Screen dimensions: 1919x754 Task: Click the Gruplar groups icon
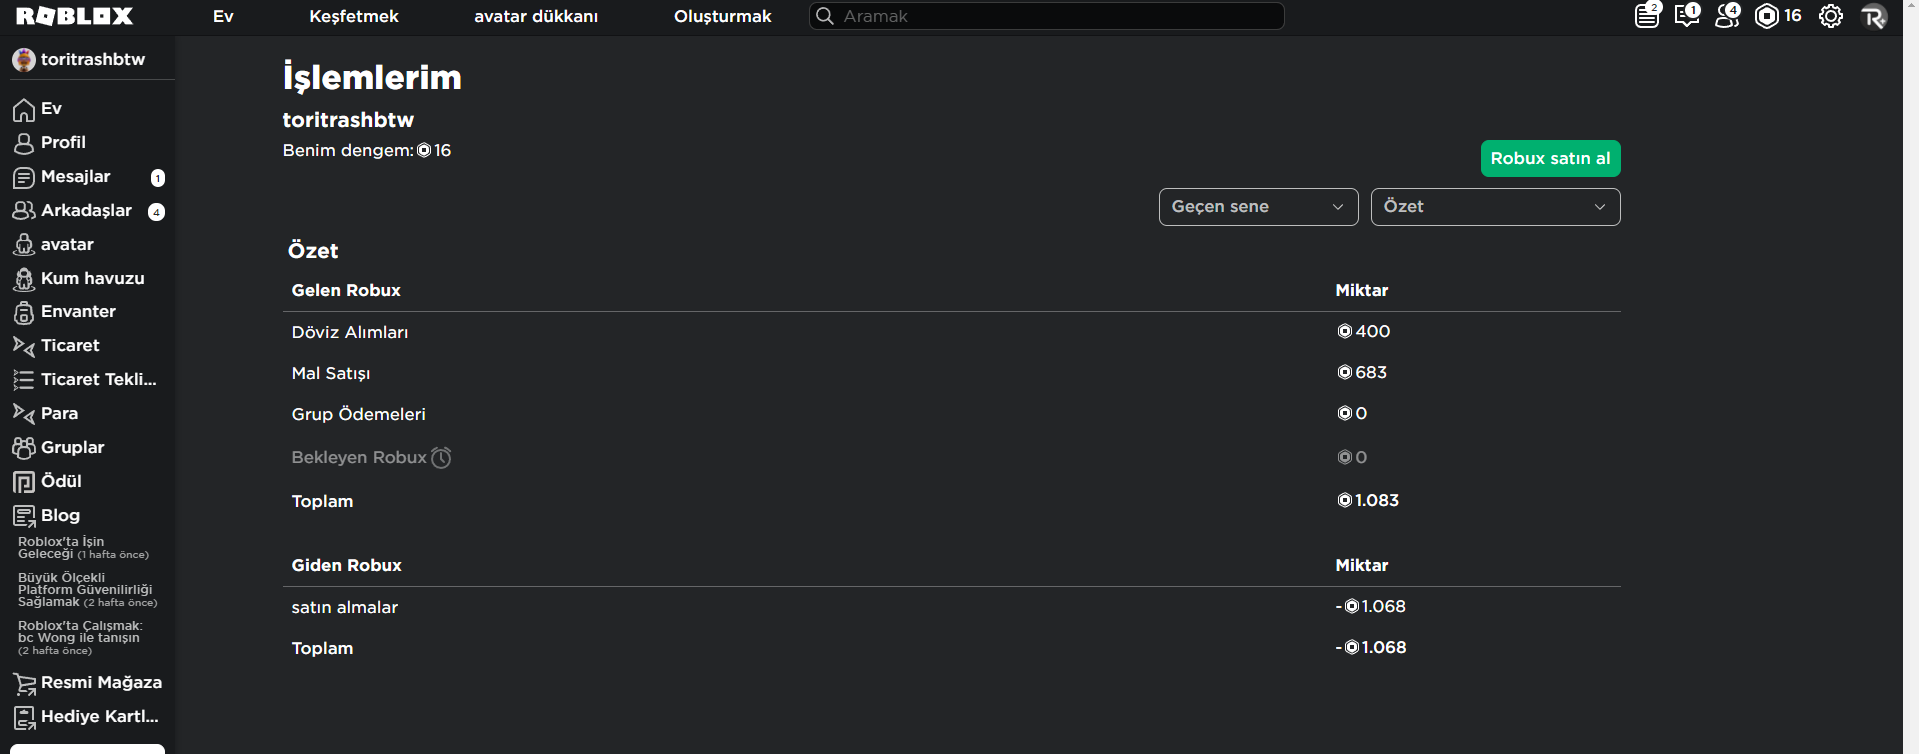(24, 448)
